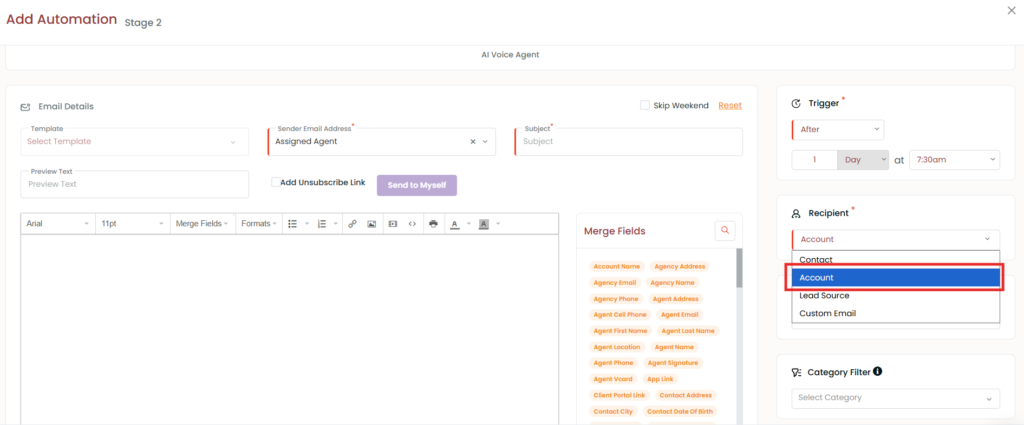Insert the Agency Phone merge field
This screenshot has height=425, width=1024.
[x=615, y=299]
